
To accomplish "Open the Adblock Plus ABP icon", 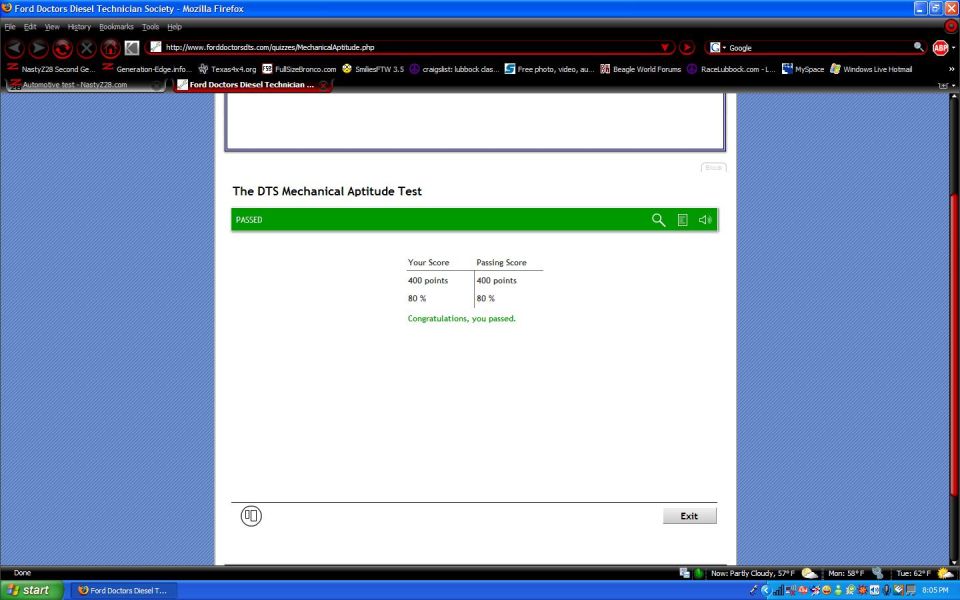I will pyautogui.click(x=940, y=47).
